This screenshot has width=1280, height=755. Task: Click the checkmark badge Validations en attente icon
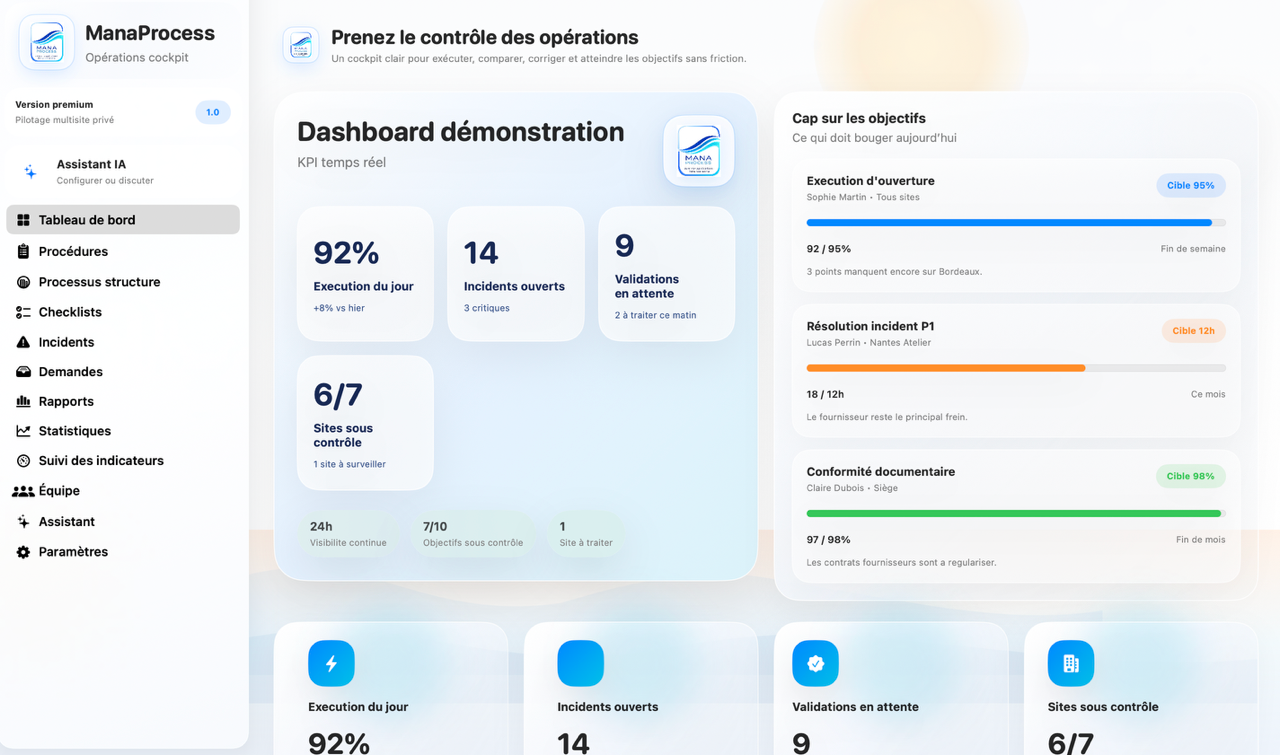click(x=815, y=663)
